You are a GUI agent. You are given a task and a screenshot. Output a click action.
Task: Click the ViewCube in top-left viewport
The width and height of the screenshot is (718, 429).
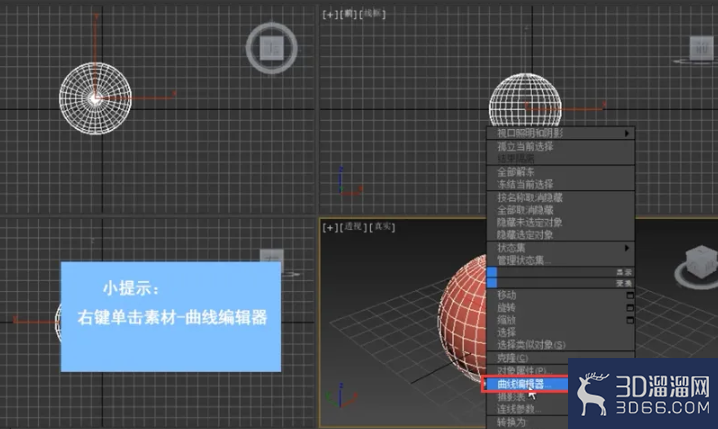(272, 48)
